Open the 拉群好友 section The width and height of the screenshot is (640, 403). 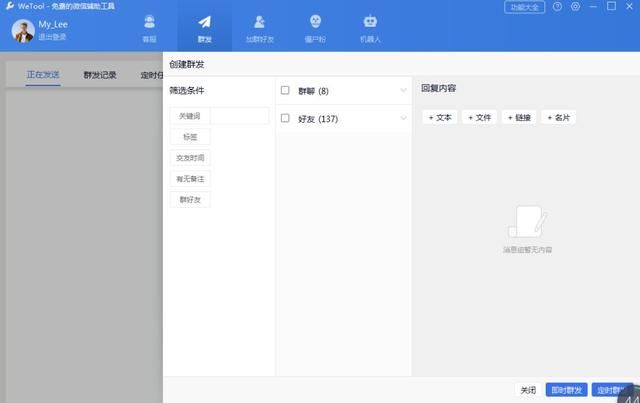(x=260, y=28)
